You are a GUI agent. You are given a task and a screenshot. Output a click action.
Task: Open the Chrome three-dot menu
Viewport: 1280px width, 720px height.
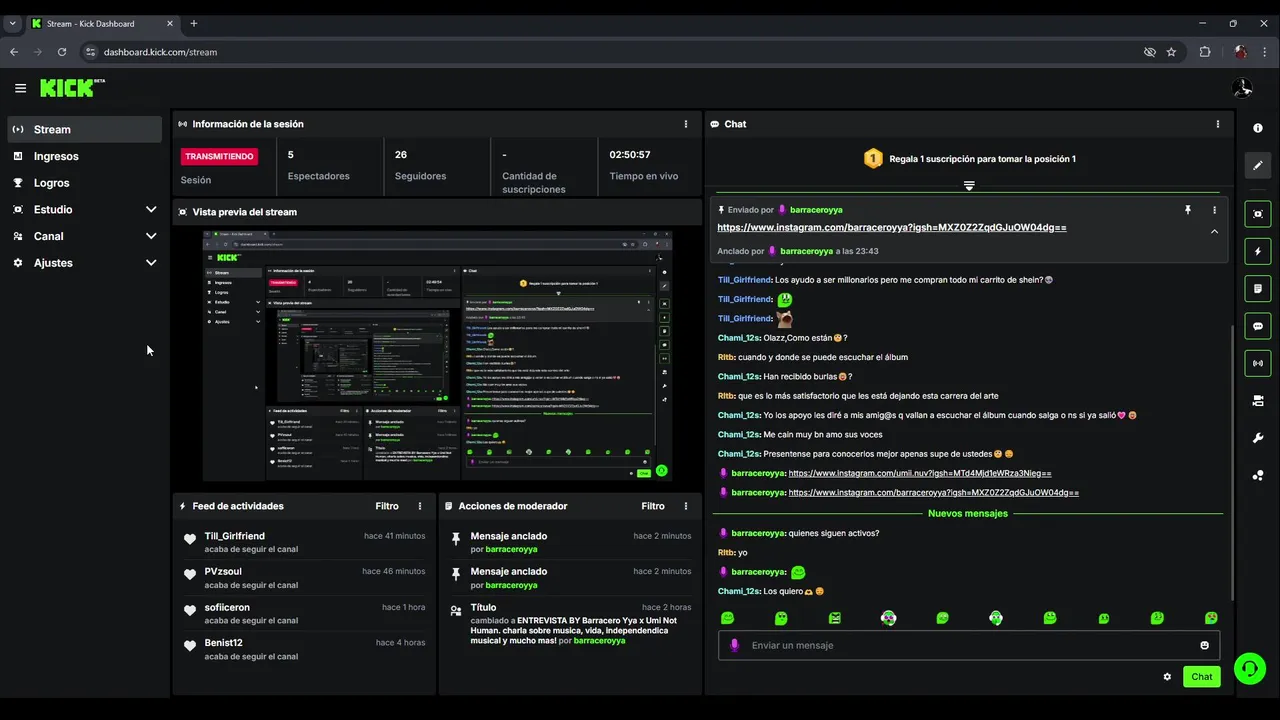pyautogui.click(x=1265, y=52)
